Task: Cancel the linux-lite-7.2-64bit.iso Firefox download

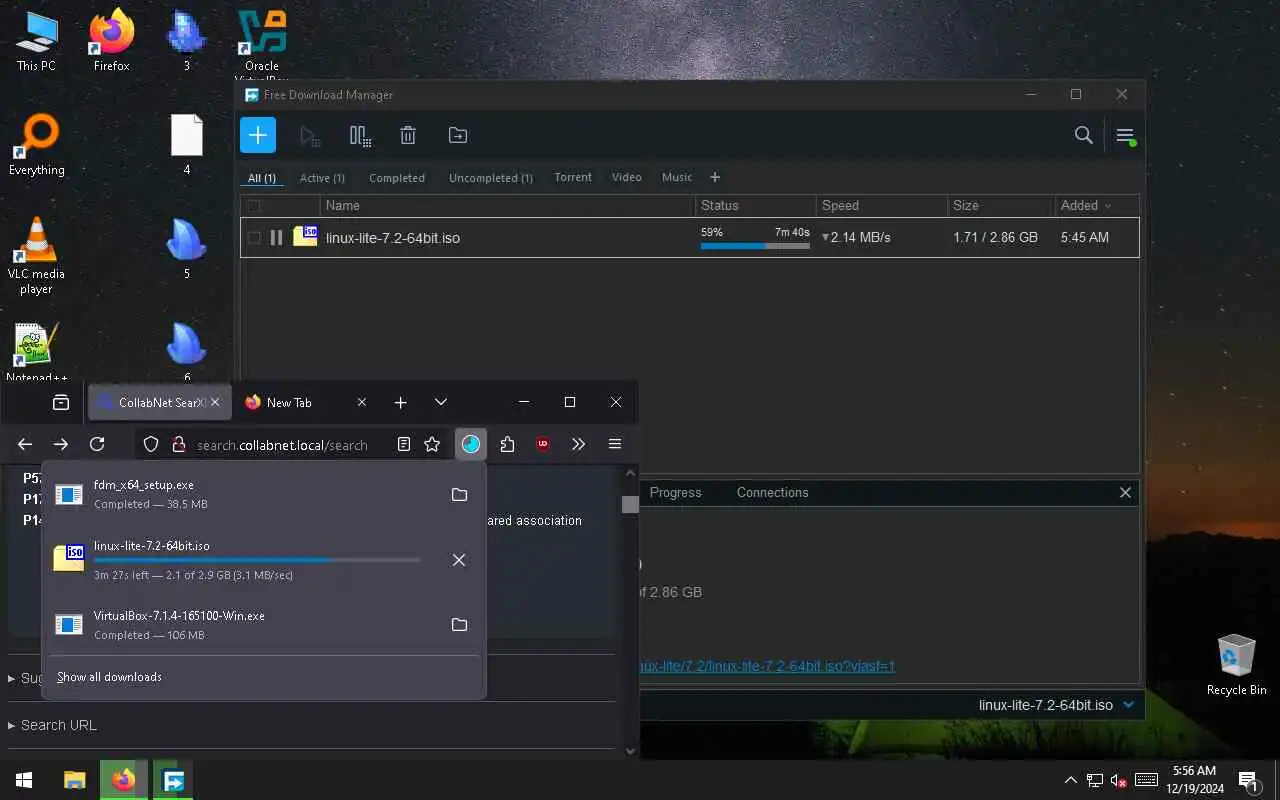Action: (x=459, y=560)
